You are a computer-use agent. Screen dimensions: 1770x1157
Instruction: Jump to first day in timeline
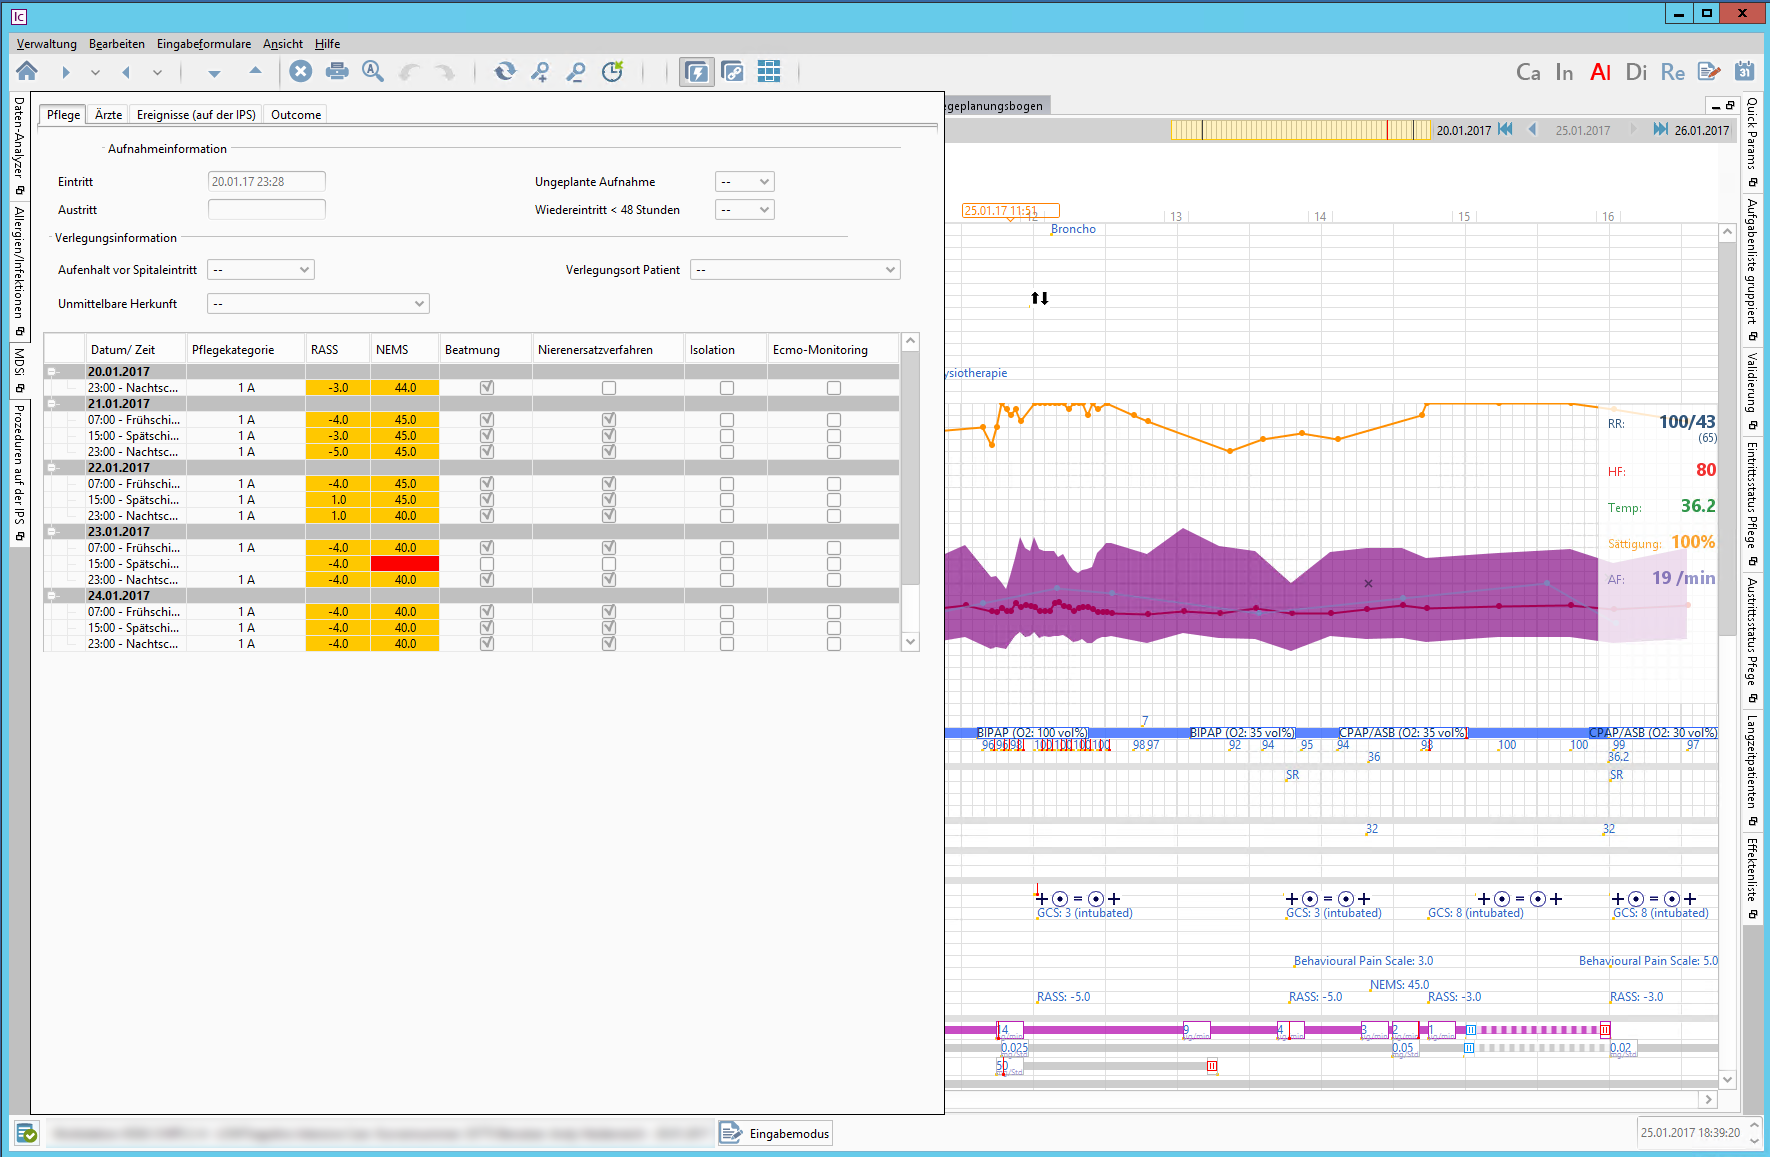coord(1505,130)
